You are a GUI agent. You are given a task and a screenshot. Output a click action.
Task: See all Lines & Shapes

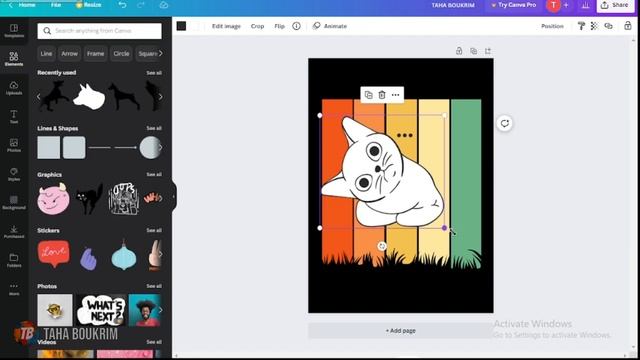[x=154, y=128]
